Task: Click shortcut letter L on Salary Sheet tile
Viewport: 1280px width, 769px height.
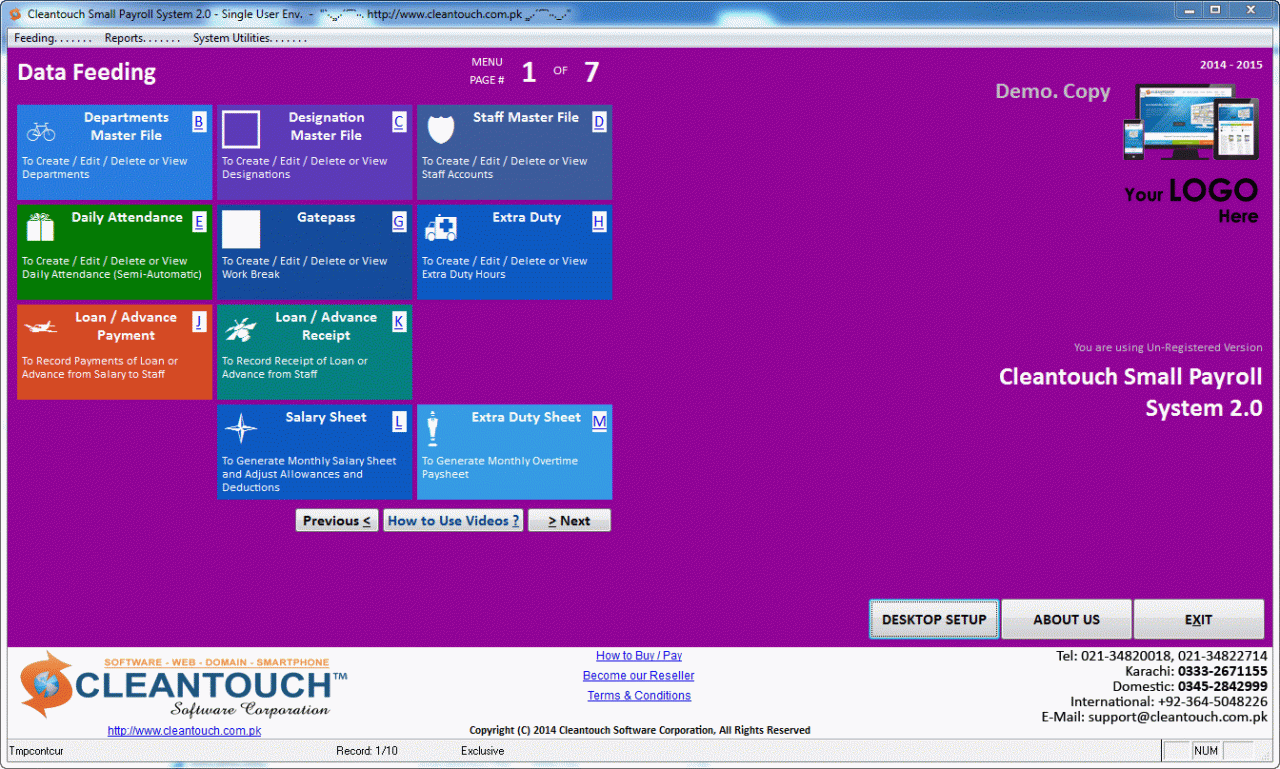Action: pyautogui.click(x=399, y=422)
